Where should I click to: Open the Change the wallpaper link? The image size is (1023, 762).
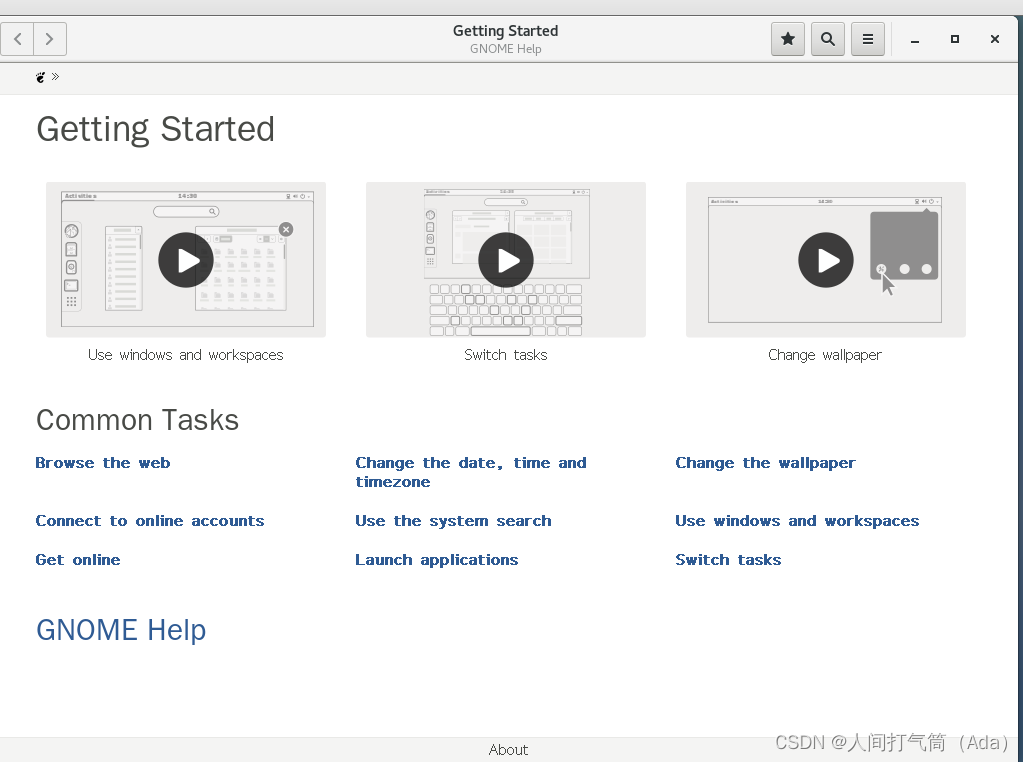point(765,463)
